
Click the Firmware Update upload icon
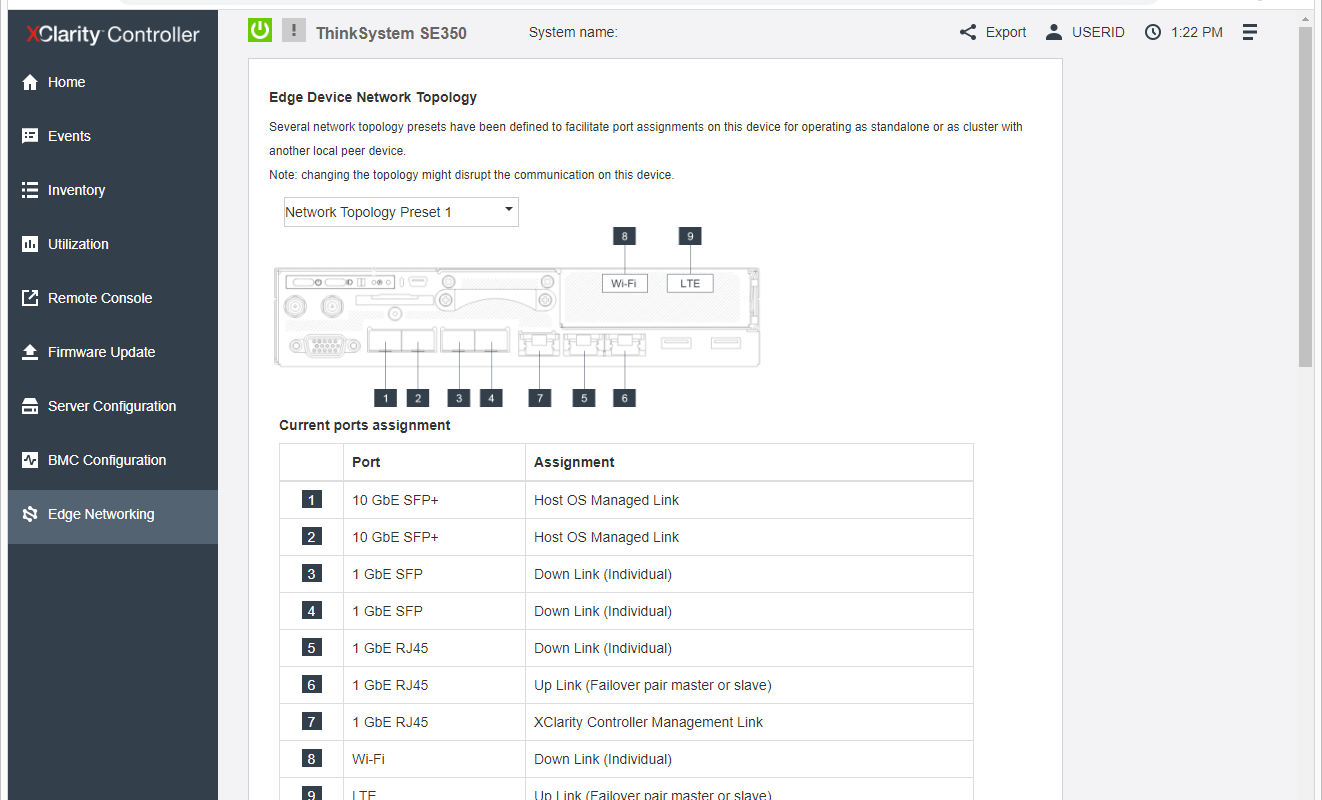[30, 352]
